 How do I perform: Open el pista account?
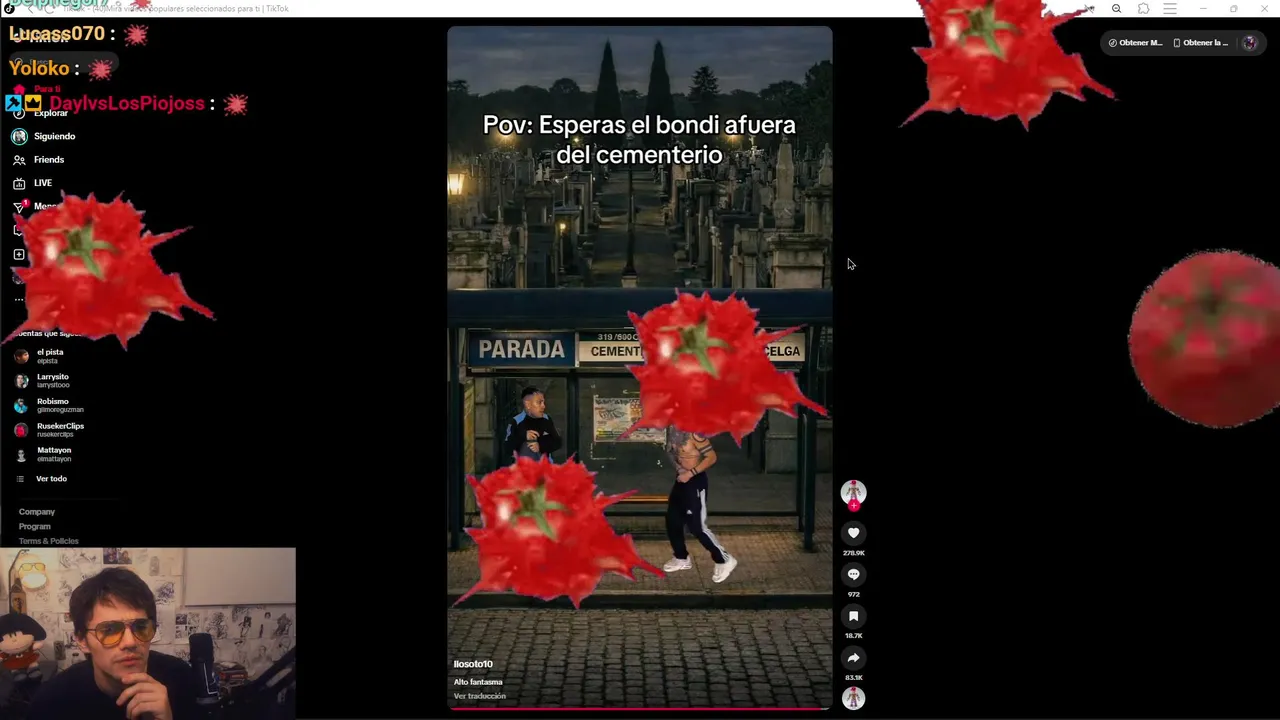(50, 356)
